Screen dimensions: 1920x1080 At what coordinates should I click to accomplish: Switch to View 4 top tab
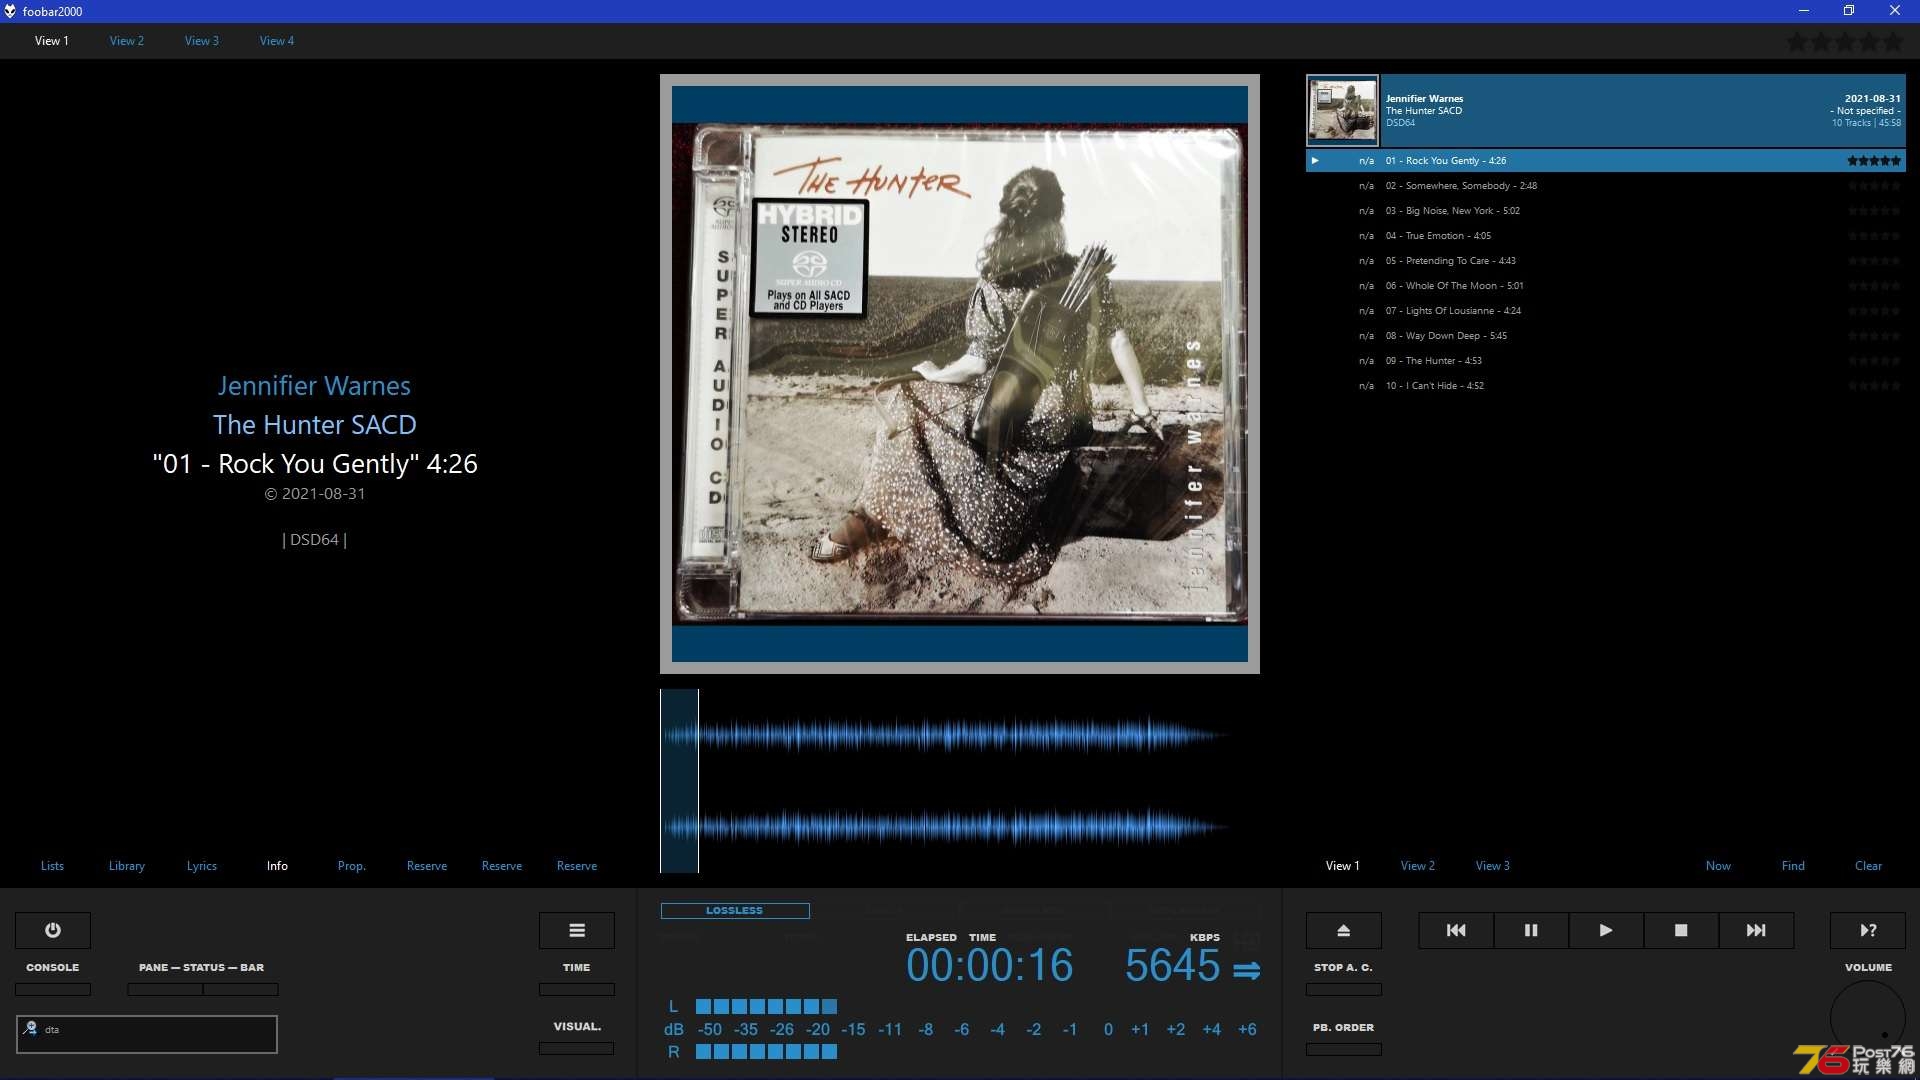point(277,41)
